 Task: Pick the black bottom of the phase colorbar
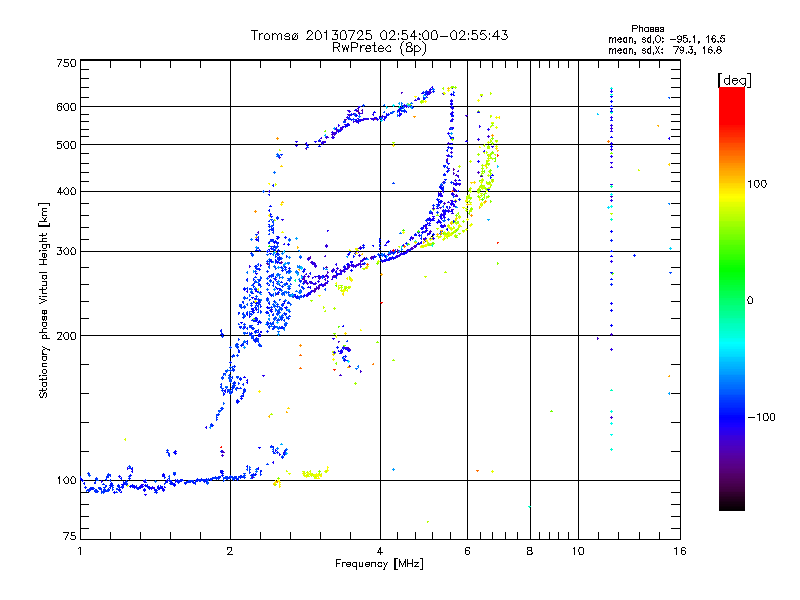pos(732,503)
